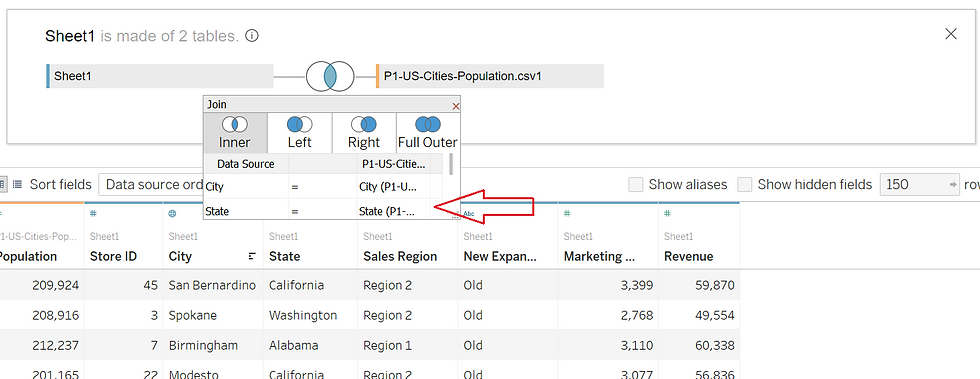Select the Sheet1 table in join canvas
980x379 pixels.
(x=160, y=76)
